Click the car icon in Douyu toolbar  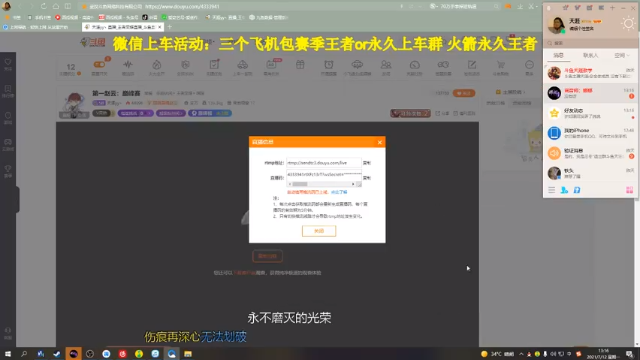[x=242, y=64]
